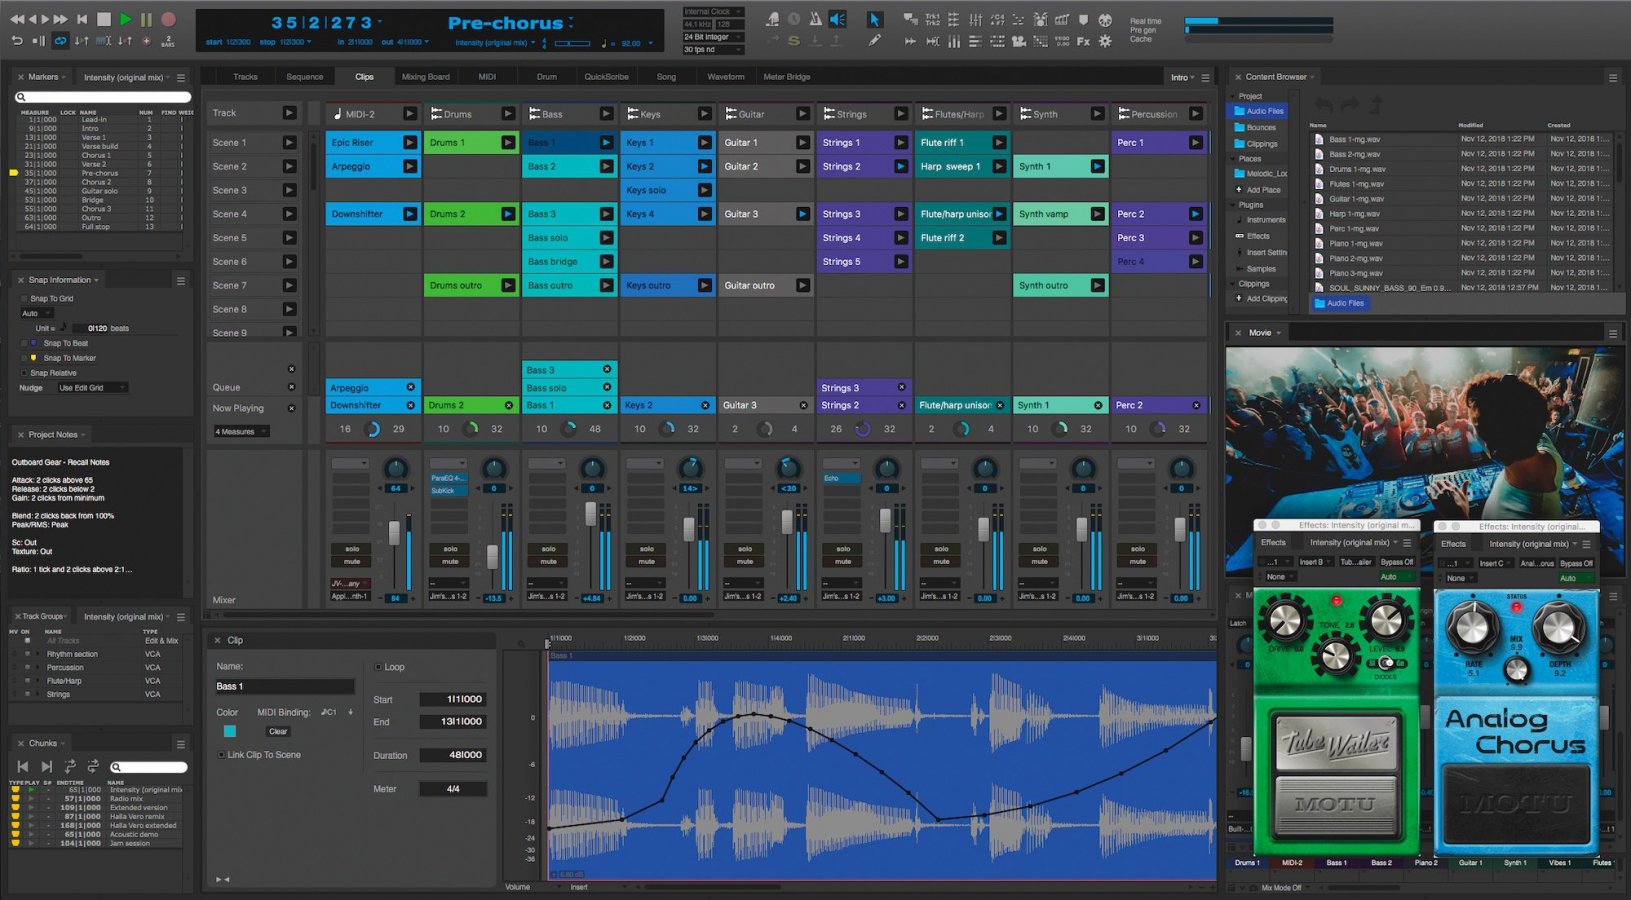Enable the Snap Relative checkbox
The height and width of the screenshot is (900, 1631).
click(25, 373)
